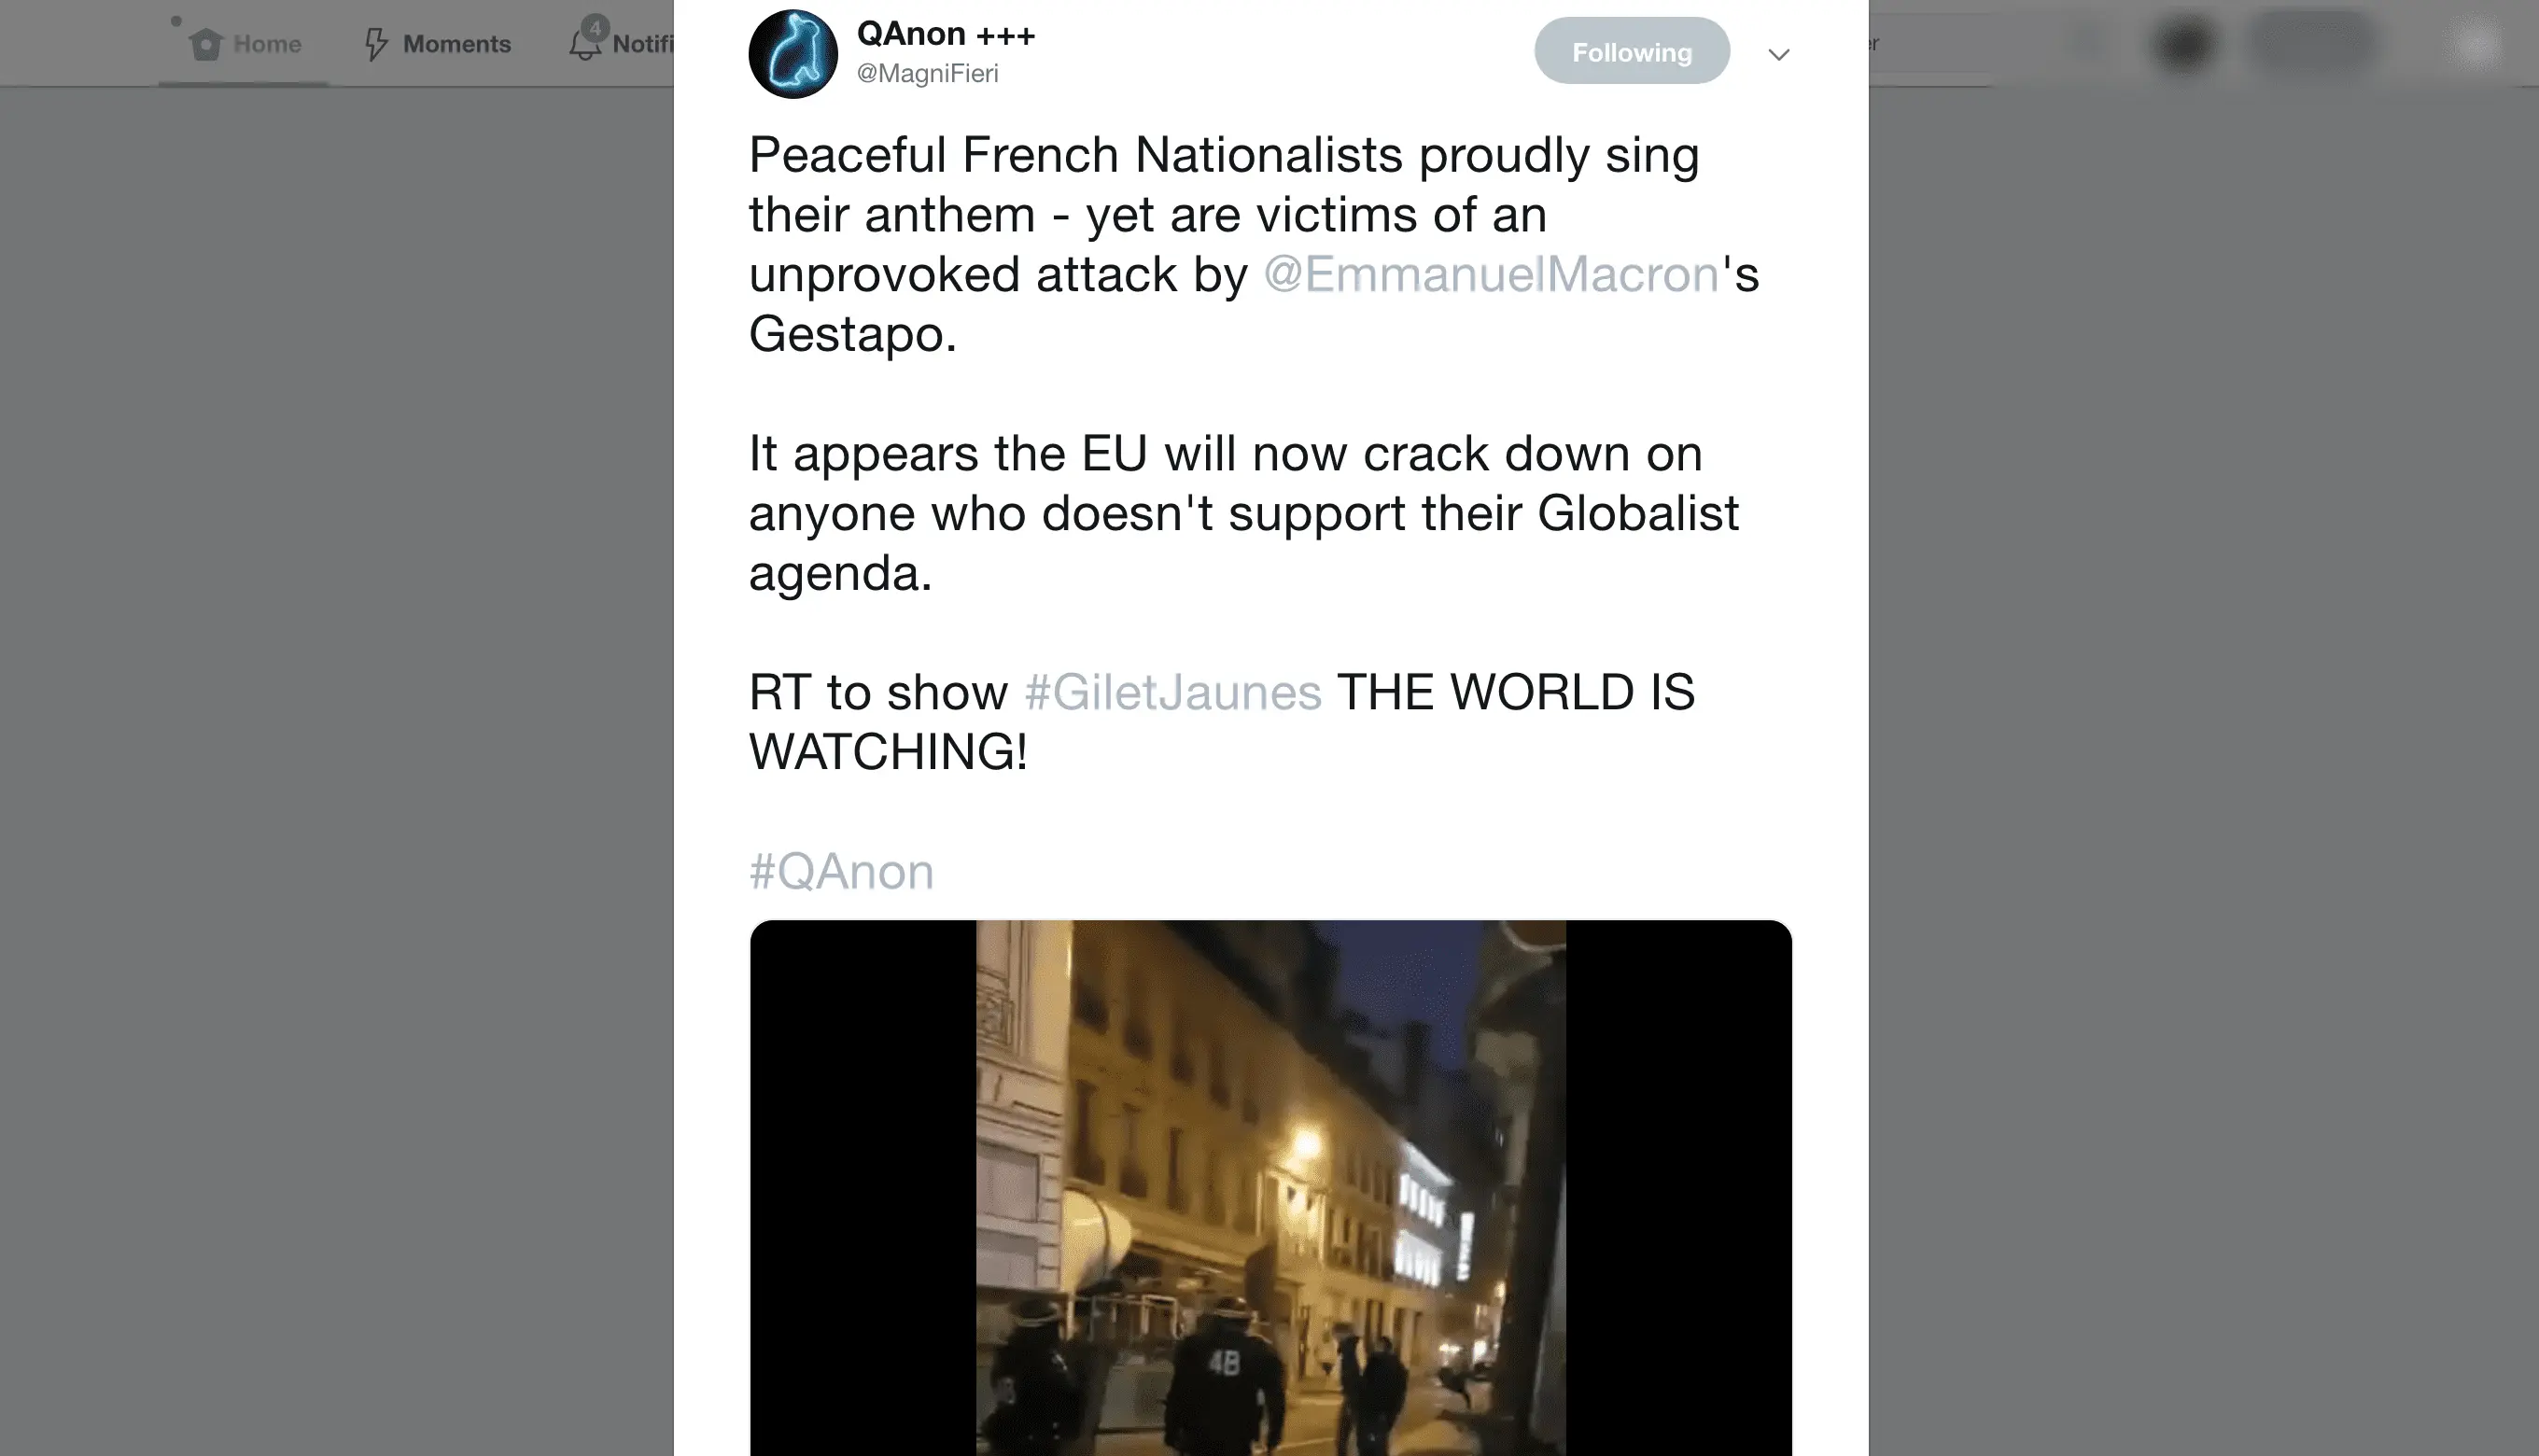Click the Notifications bell icon

(585, 43)
